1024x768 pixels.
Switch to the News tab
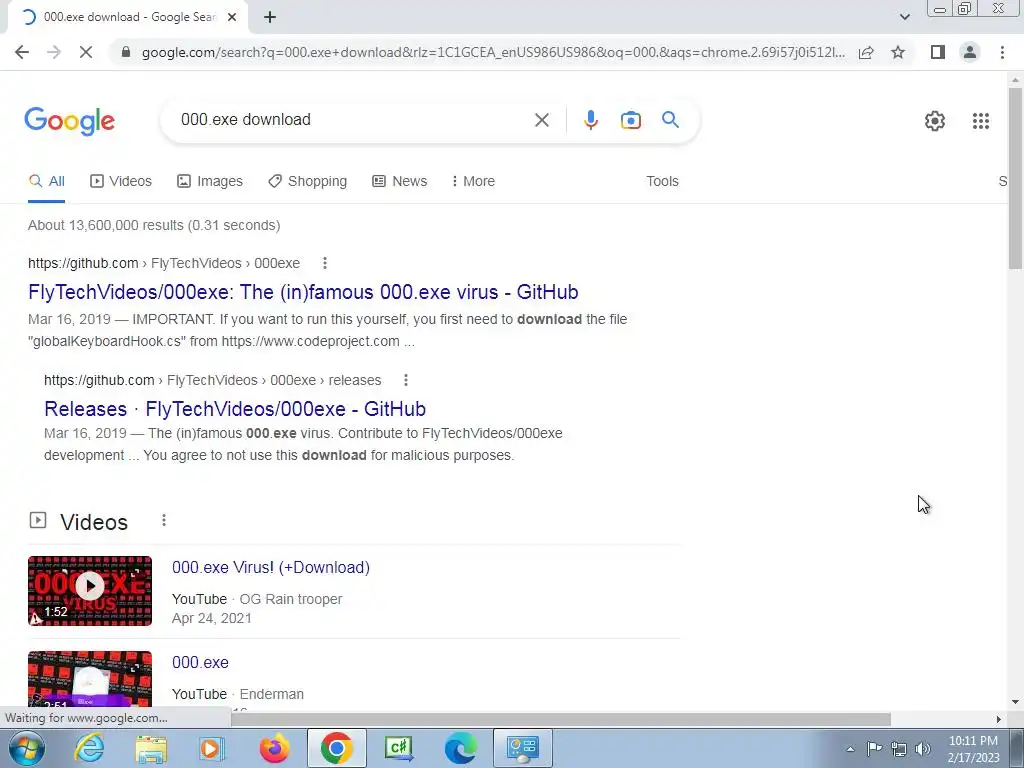coord(400,181)
